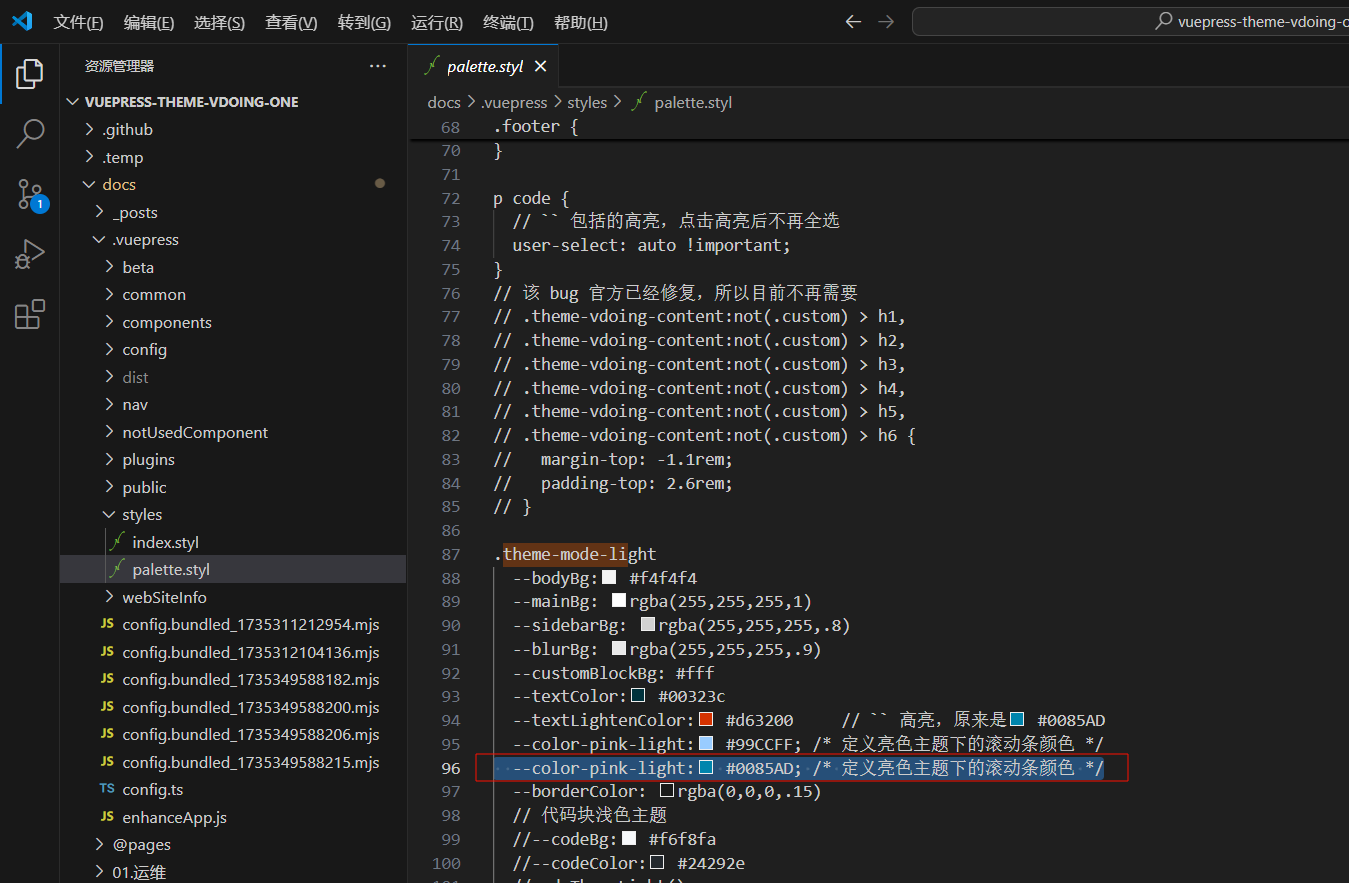Open the Extensions view
Screen dimensions: 1349x883
coord(30,315)
